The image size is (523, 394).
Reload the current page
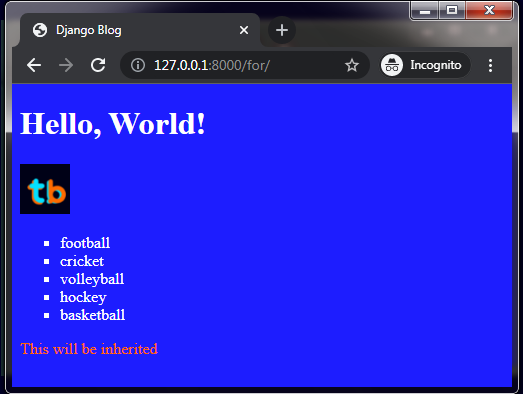(x=98, y=65)
